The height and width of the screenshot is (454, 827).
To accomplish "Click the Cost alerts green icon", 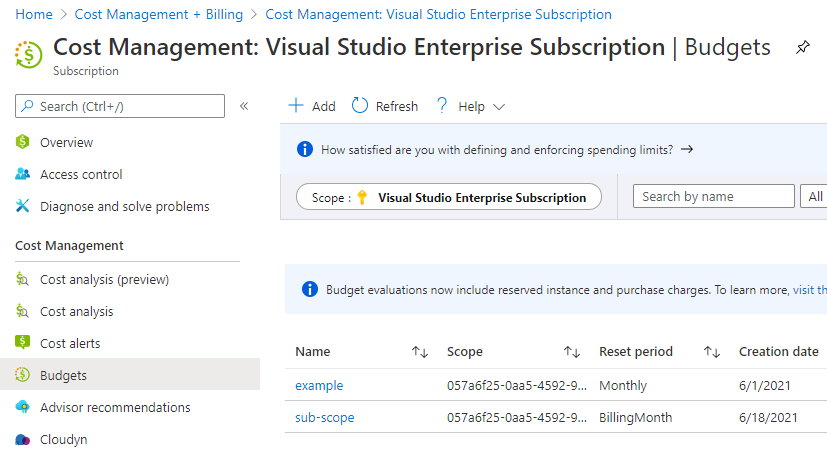I will 22,343.
